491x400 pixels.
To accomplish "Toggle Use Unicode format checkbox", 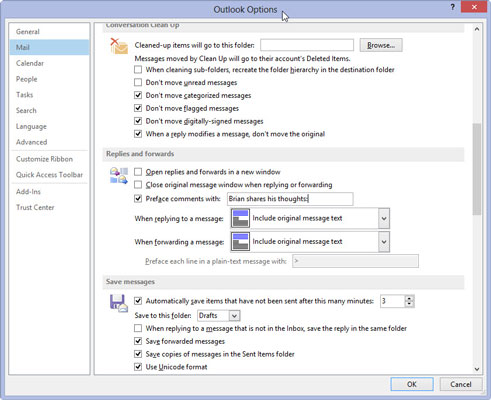I will coord(138,367).
